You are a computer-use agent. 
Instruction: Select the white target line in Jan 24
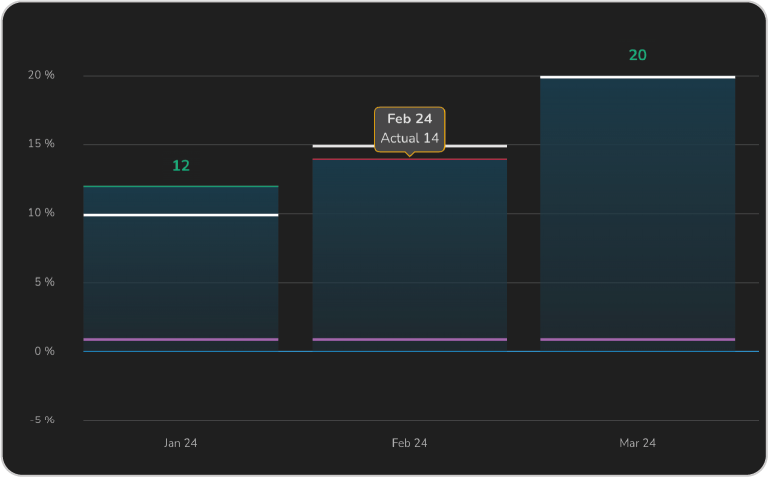[x=181, y=214]
